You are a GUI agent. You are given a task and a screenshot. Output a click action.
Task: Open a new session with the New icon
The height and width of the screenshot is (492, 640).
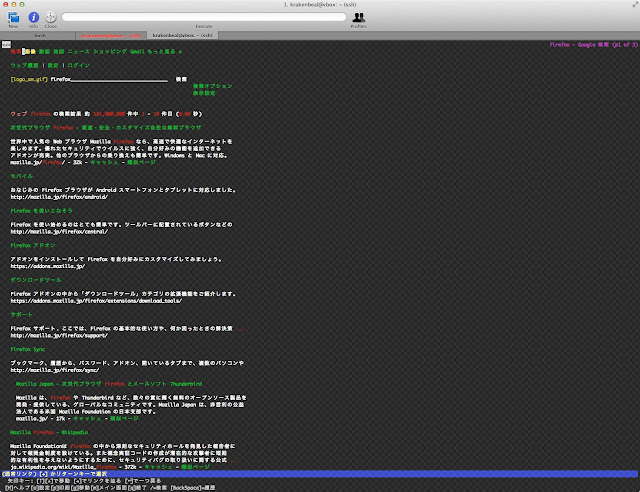point(13,18)
